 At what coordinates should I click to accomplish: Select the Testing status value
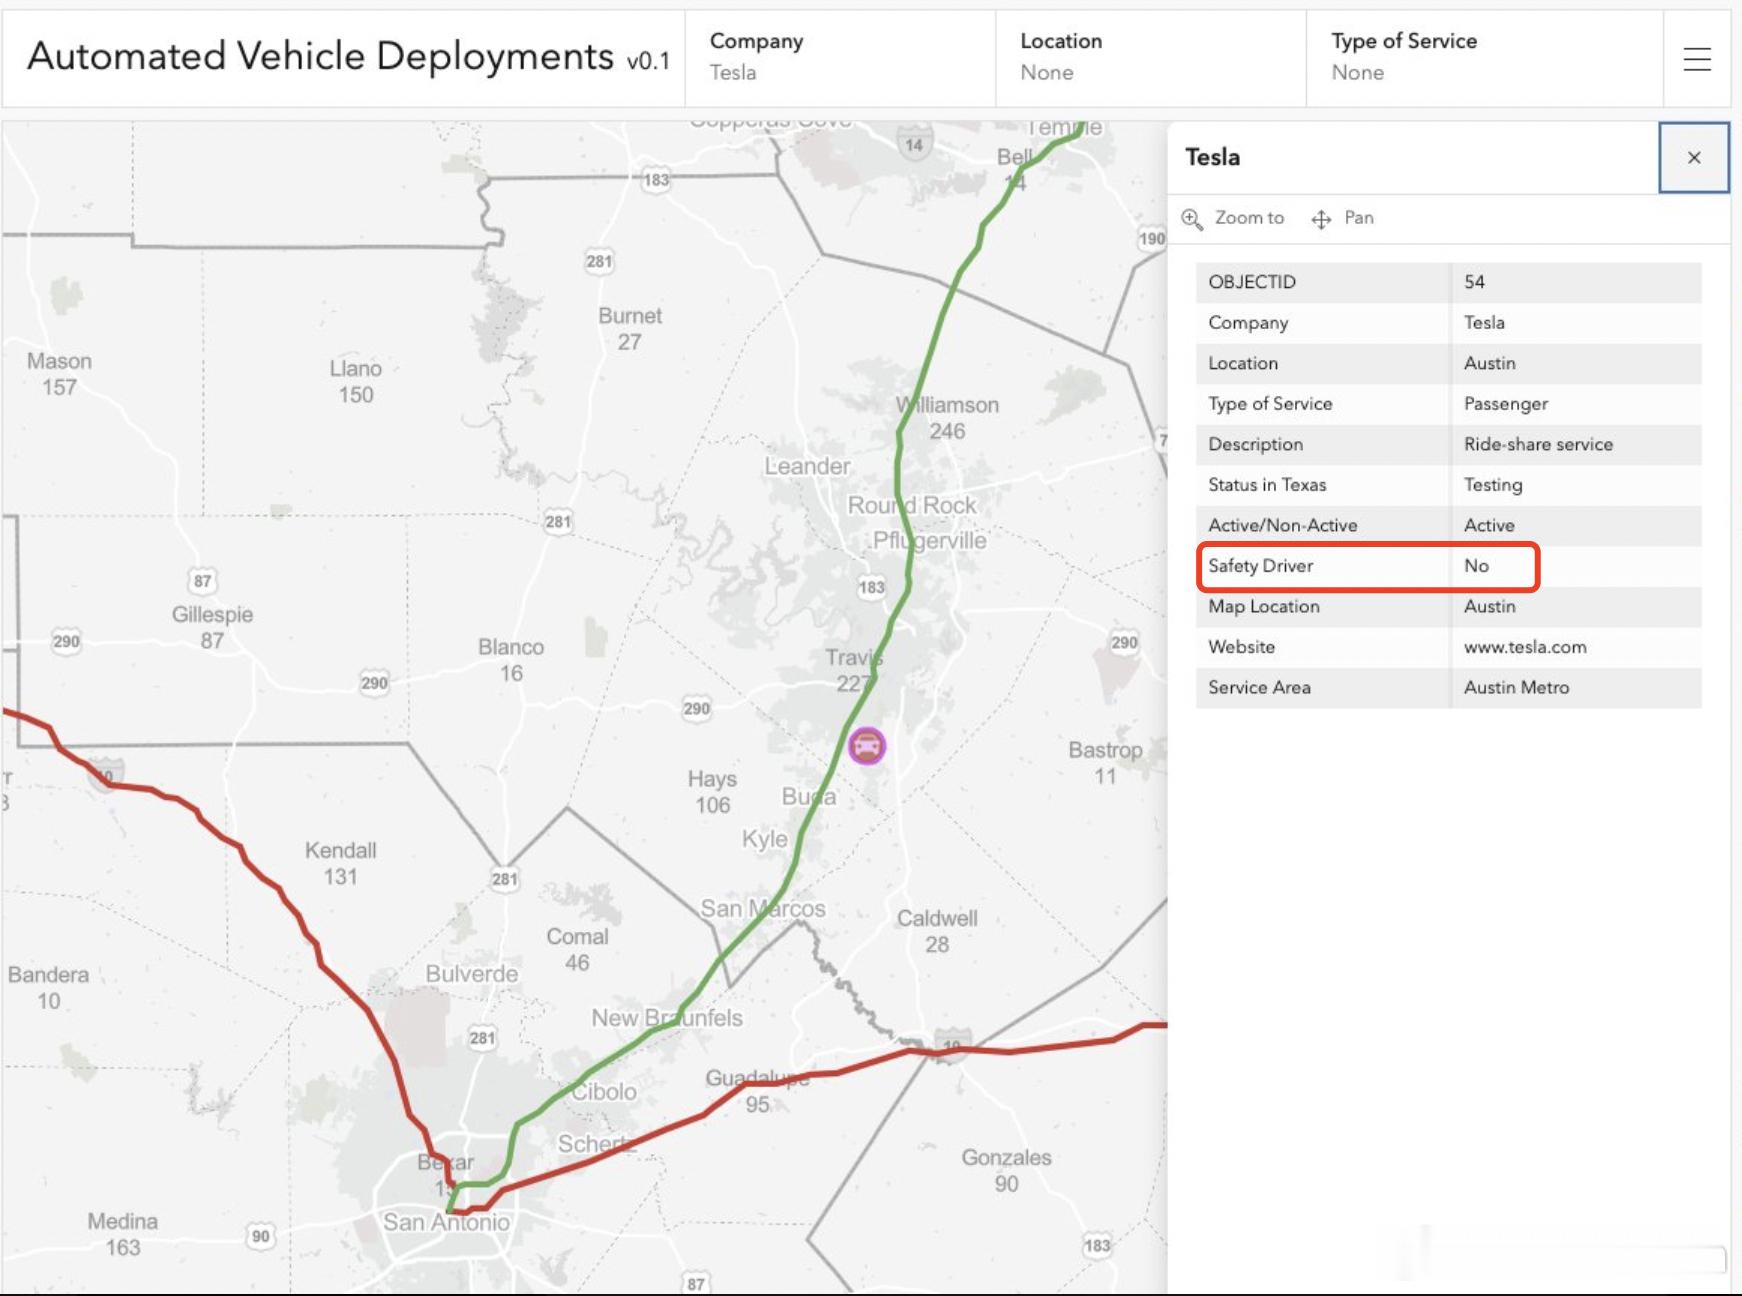[1493, 485]
